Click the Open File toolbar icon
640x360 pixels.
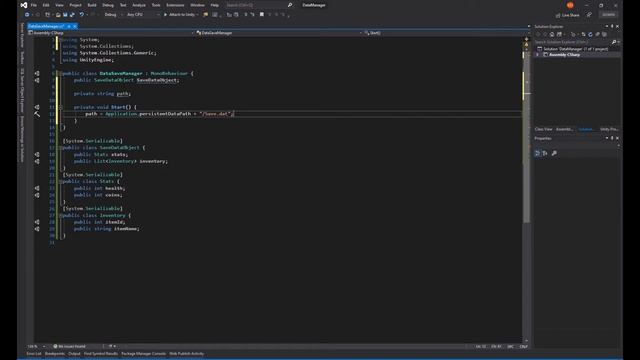click(x=58, y=15)
